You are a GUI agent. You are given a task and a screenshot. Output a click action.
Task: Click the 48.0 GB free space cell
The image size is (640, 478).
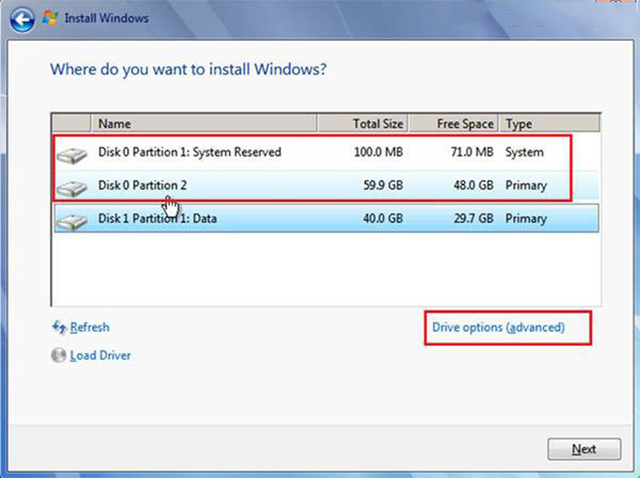coord(471,185)
